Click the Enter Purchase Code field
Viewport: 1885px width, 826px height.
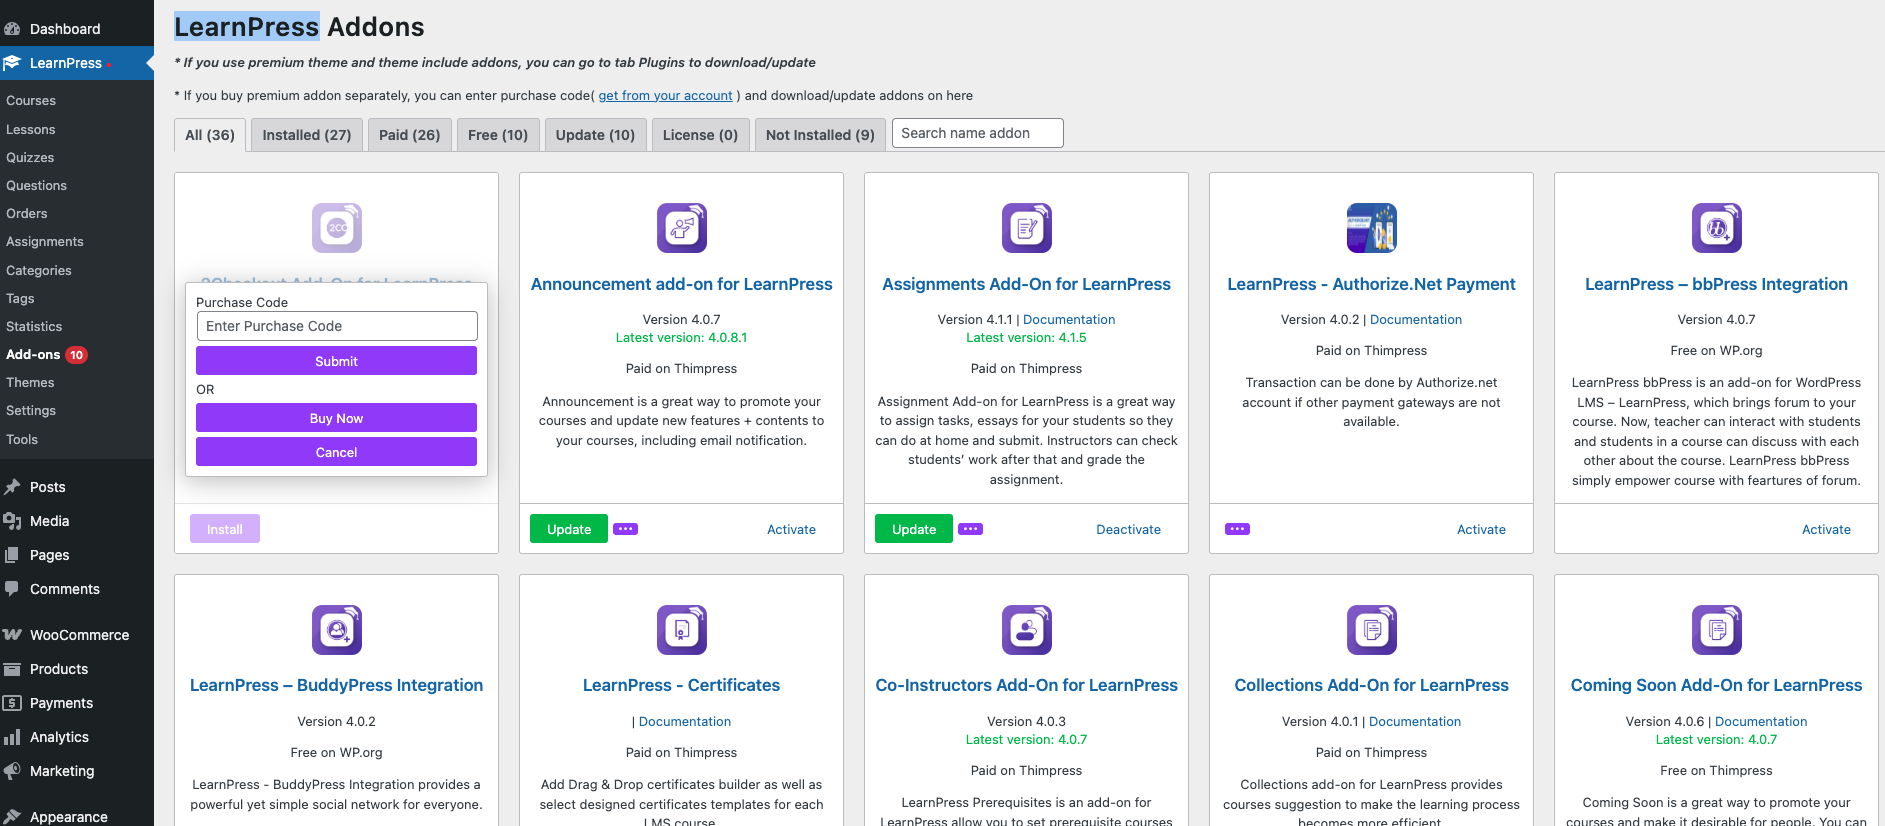pos(336,326)
